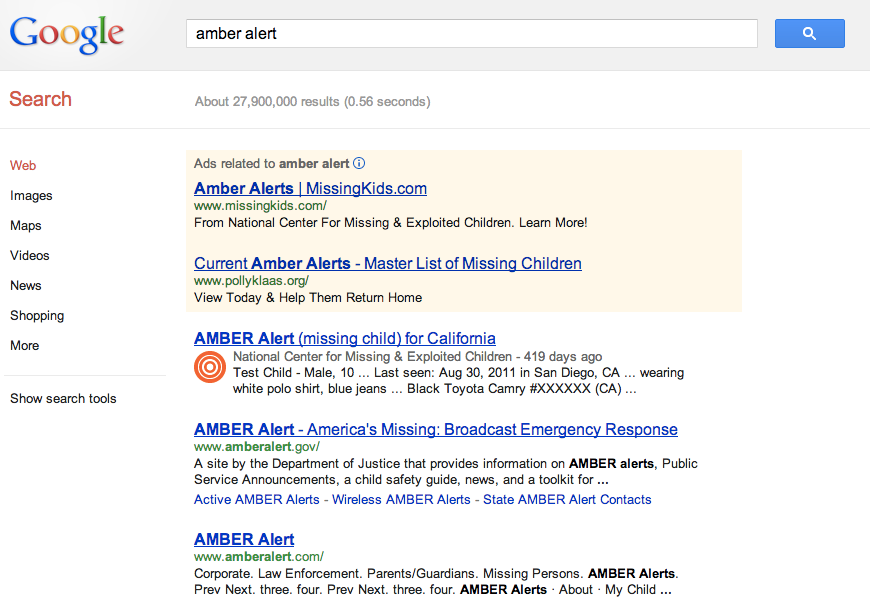
Task: Click 'Corporate. Law Enforcement. Parents/Guardians' snippet
Action: (x=436, y=582)
